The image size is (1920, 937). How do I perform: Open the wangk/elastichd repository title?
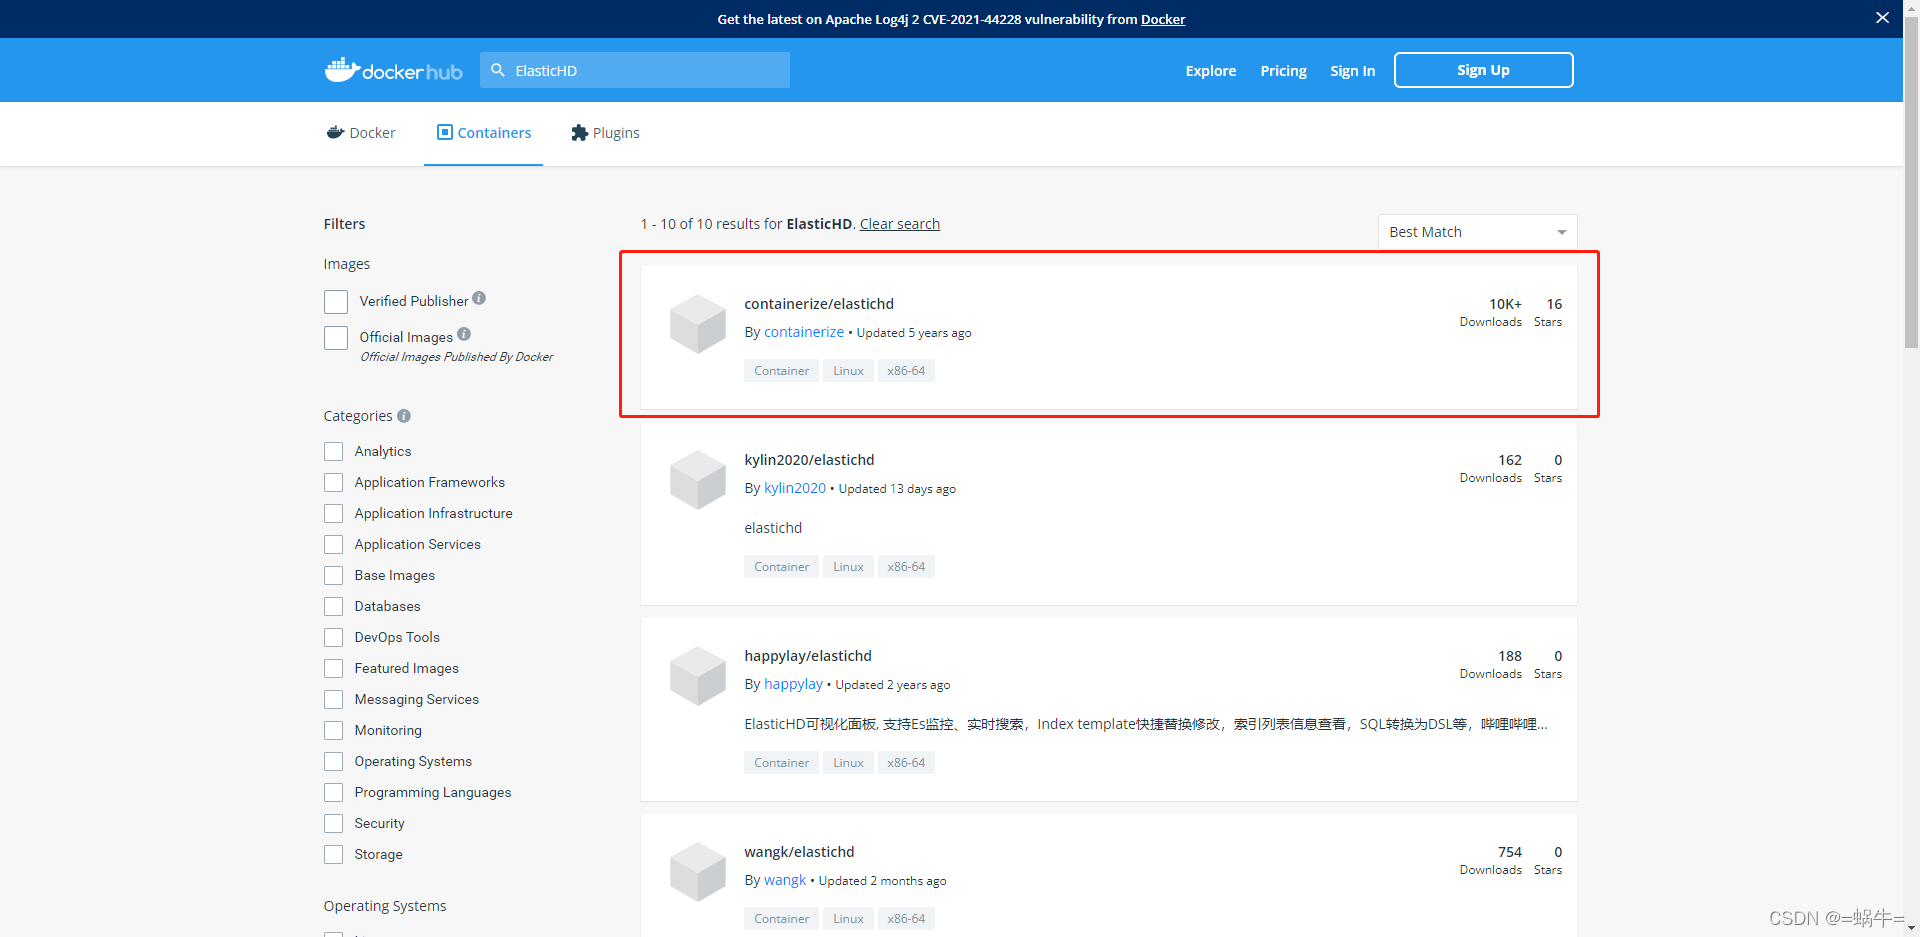[x=799, y=852]
